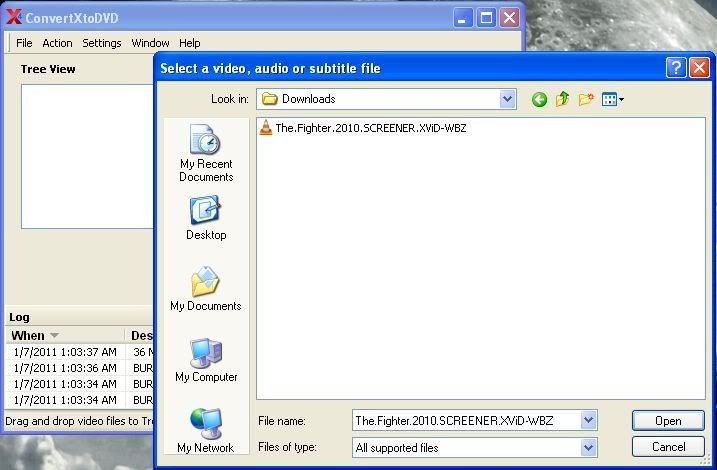The image size is (717, 470).
Task: Minimize the ConvertXtoDVD window
Action: pyautogui.click(x=463, y=18)
